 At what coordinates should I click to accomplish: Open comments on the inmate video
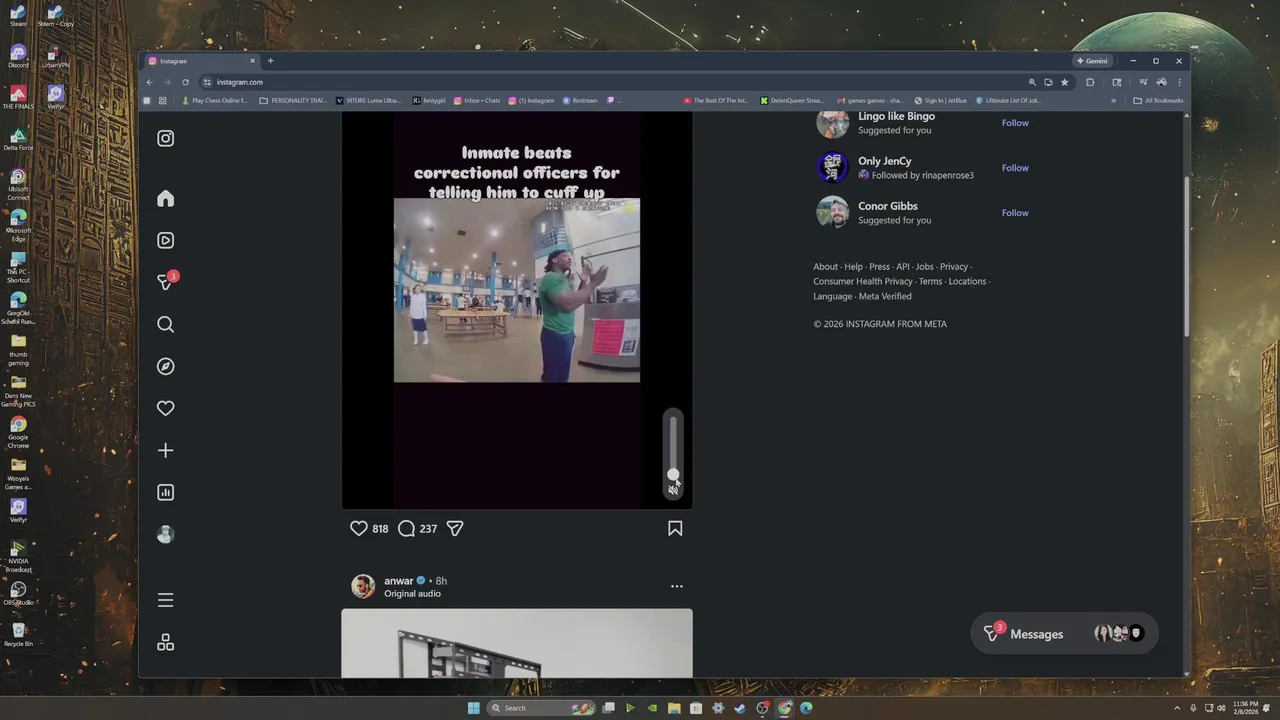(x=406, y=528)
